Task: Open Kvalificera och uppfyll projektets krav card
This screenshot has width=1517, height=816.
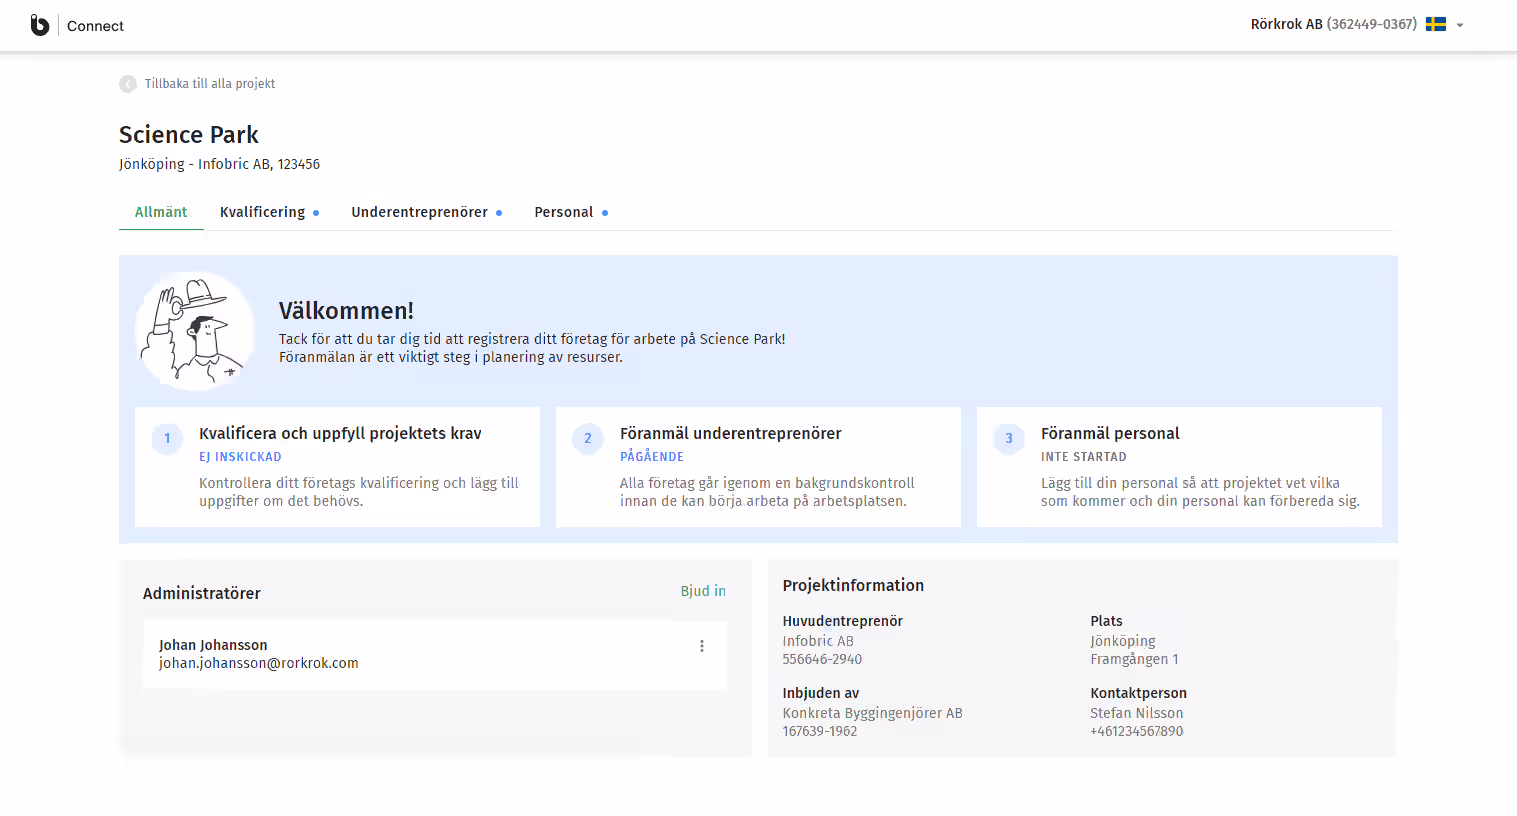Action: tap(337, 467)
